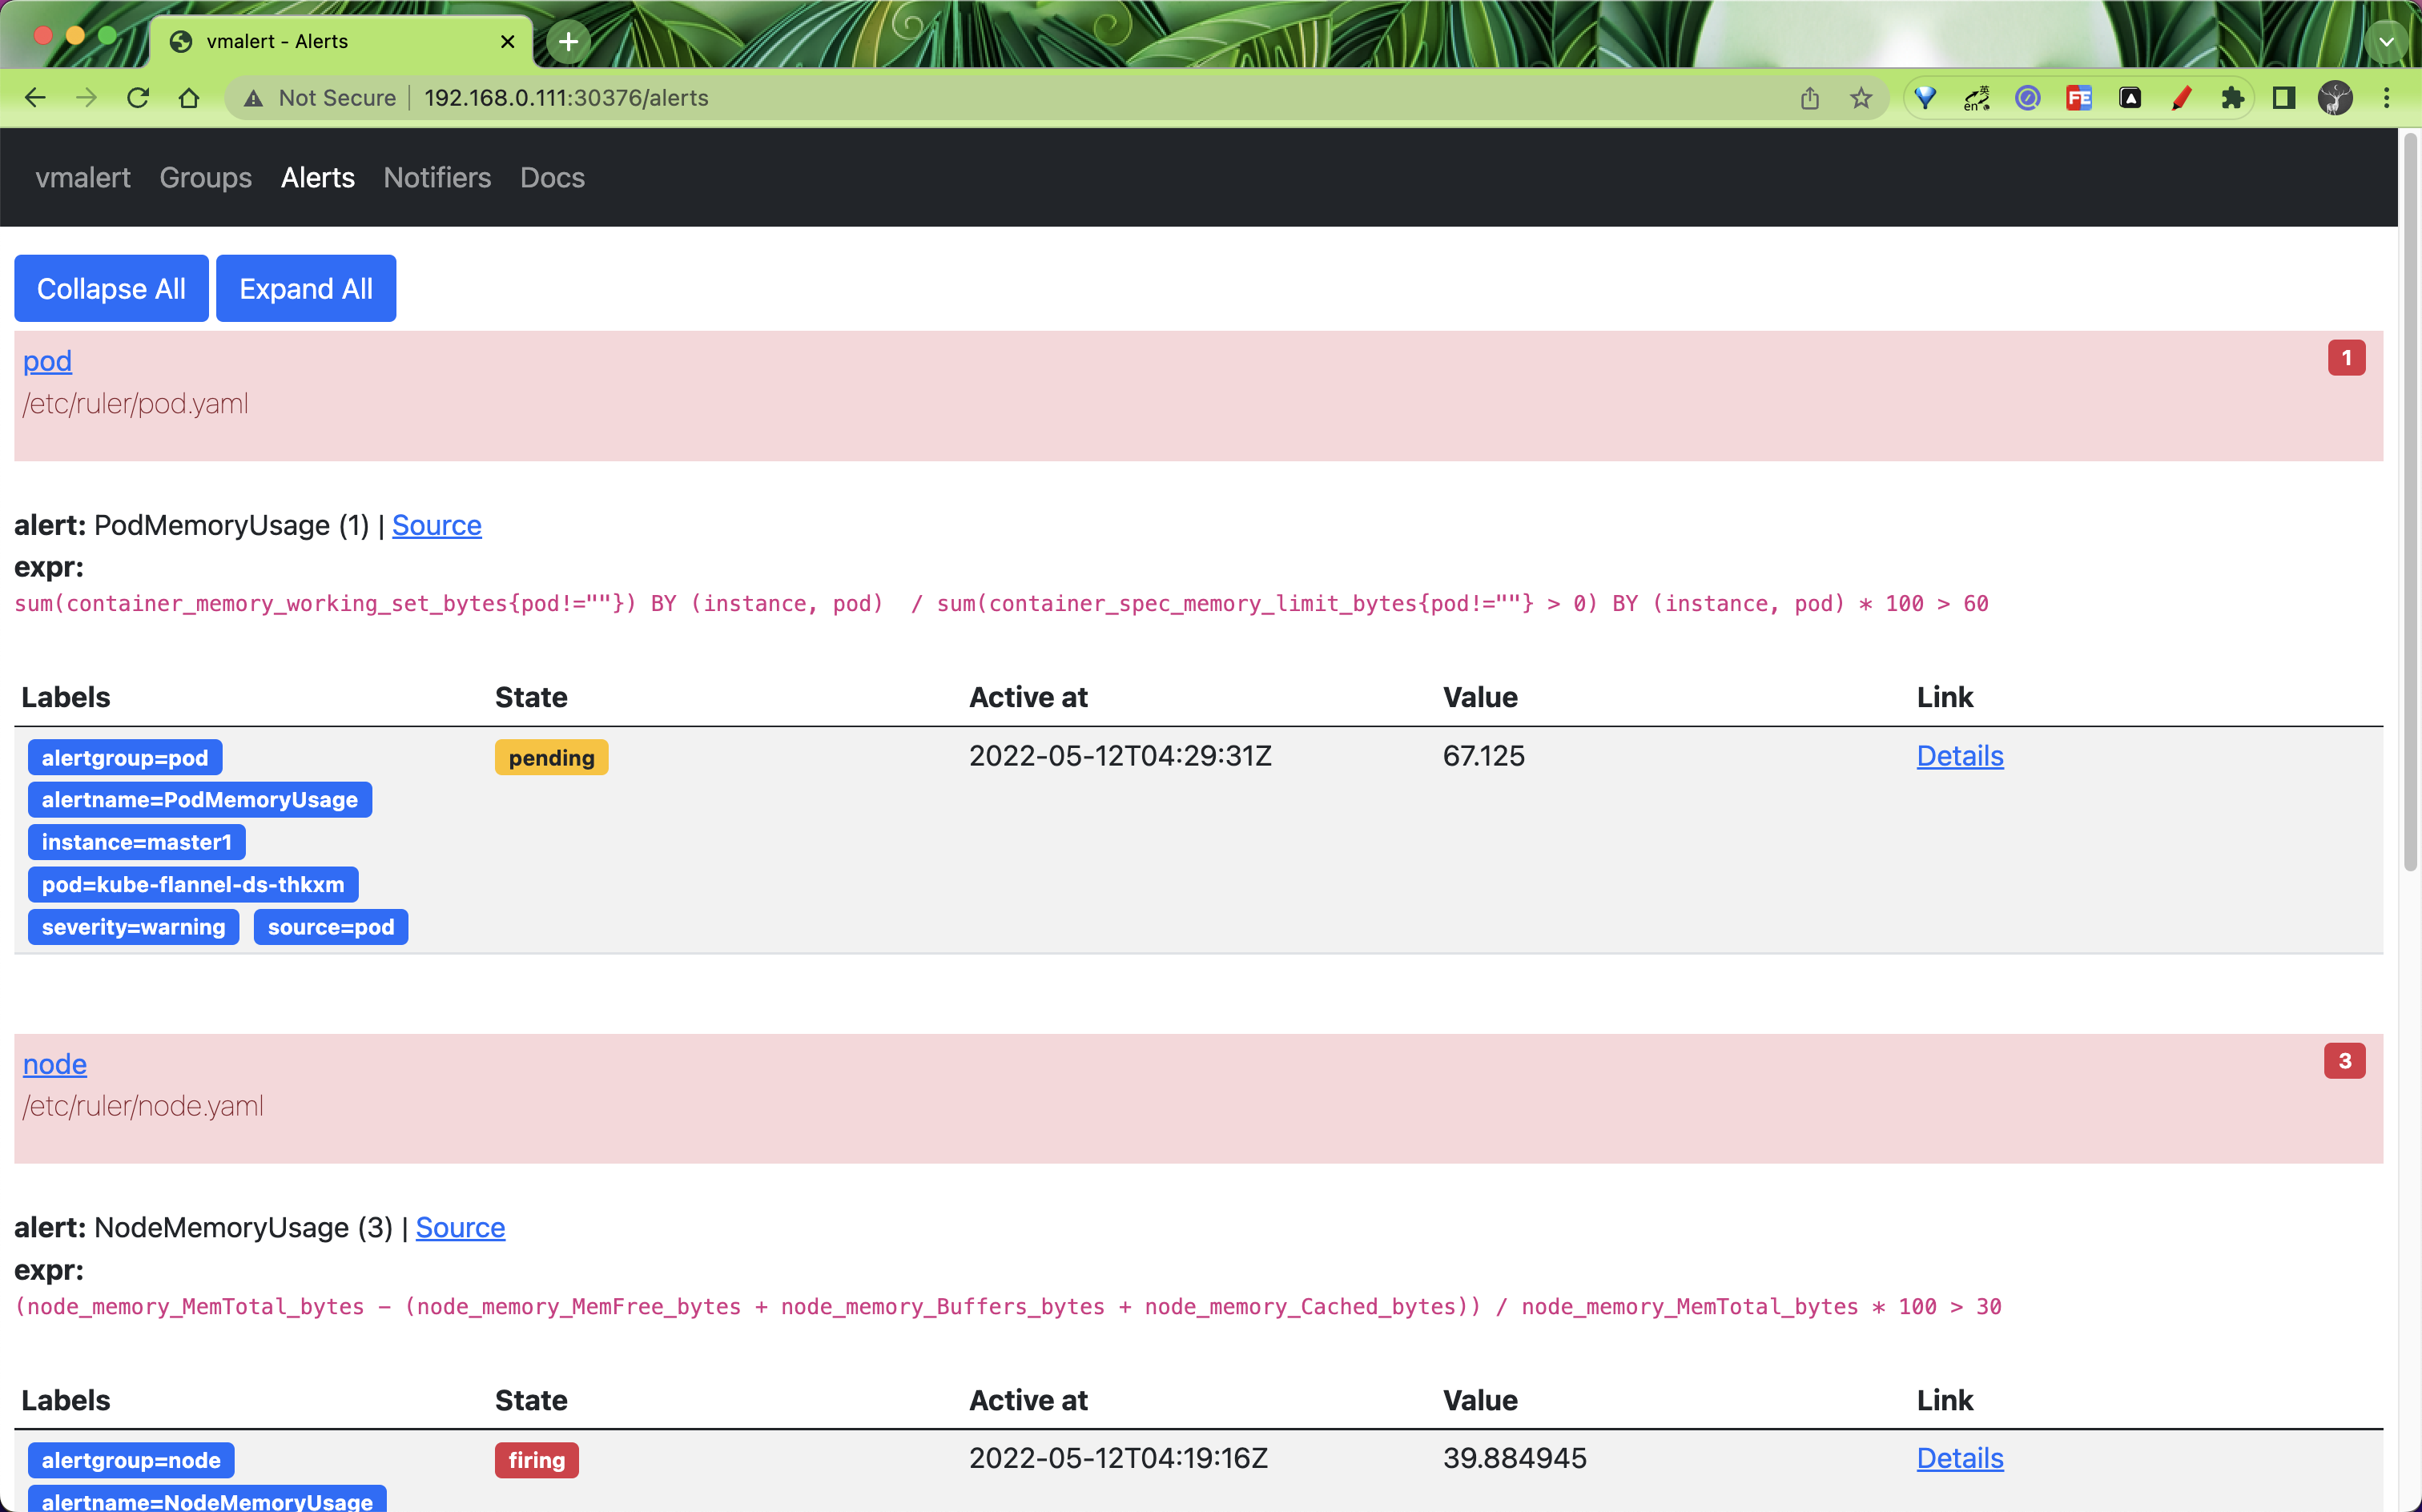Image resolution: width=2422 pixels, height=1512 pixels.
Task: Reload the current page
Action: [x=137, y=97]
